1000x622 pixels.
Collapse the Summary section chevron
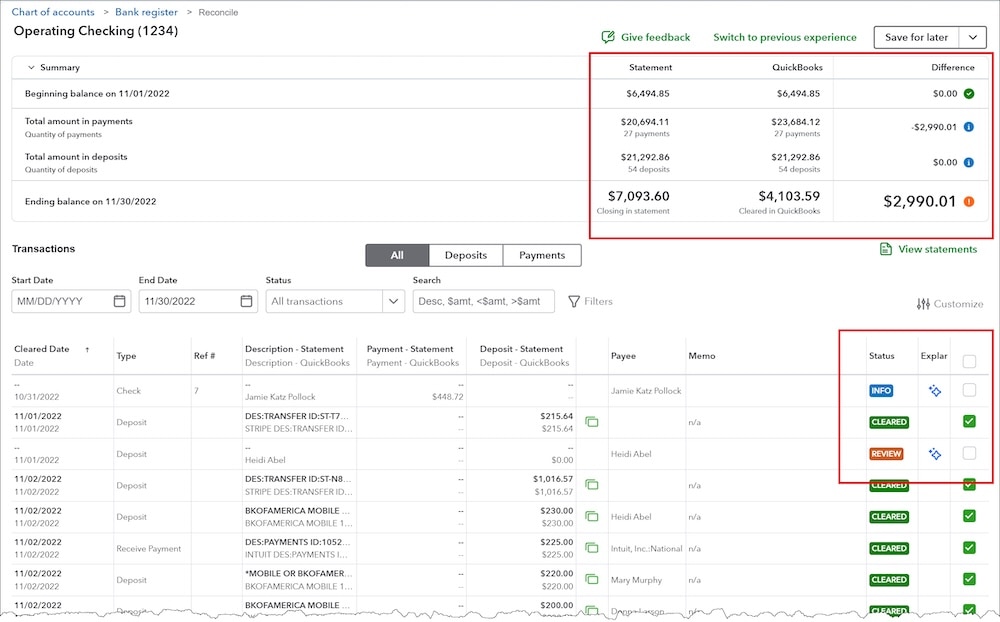click(31, 68)
